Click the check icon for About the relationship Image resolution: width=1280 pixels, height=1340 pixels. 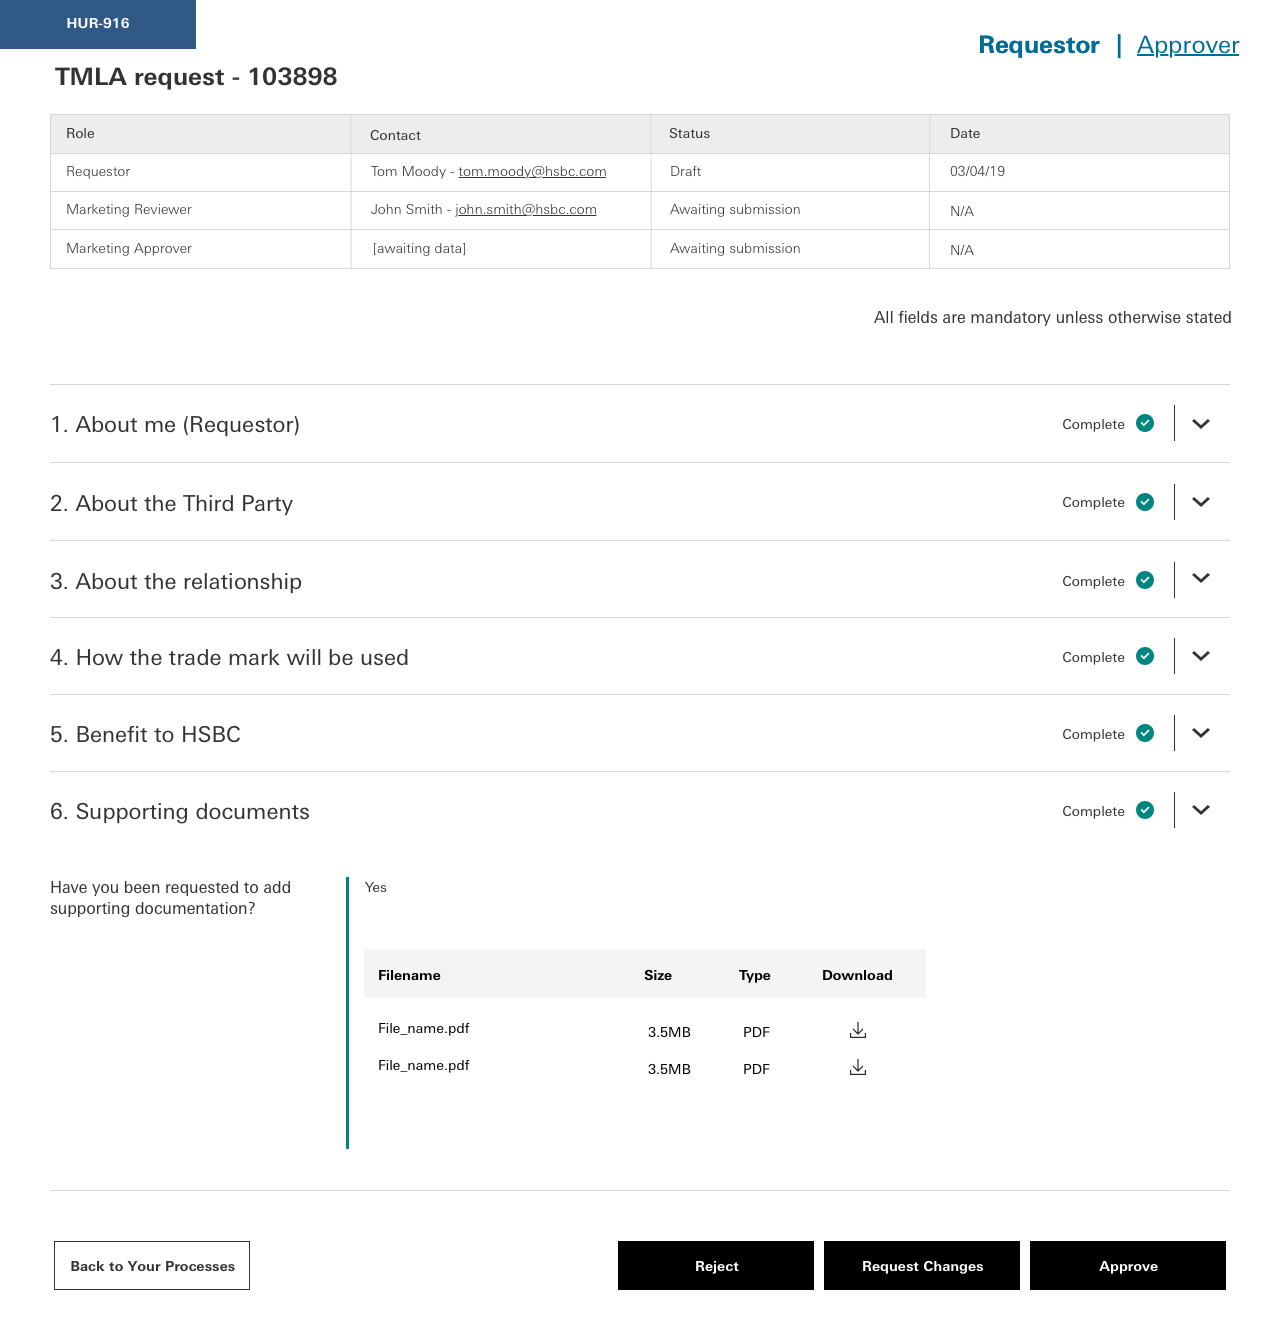1146,580
